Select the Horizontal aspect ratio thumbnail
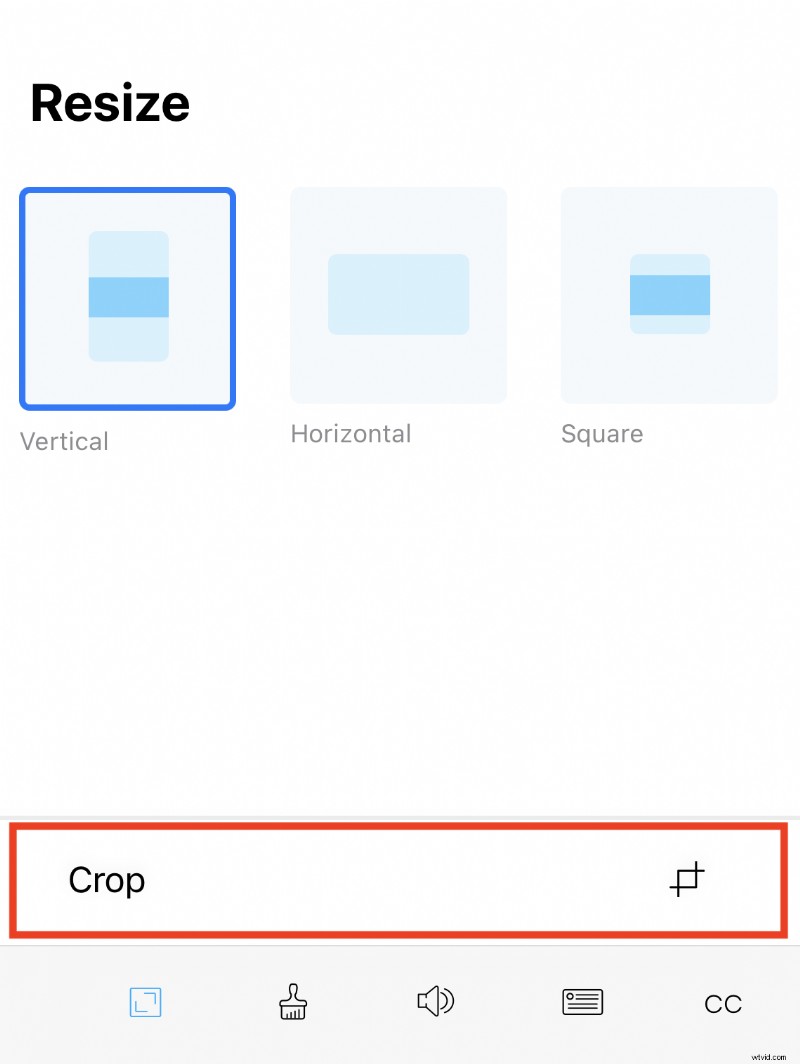Viewport: 800px width, 1064px height. [x=398, y=295]
